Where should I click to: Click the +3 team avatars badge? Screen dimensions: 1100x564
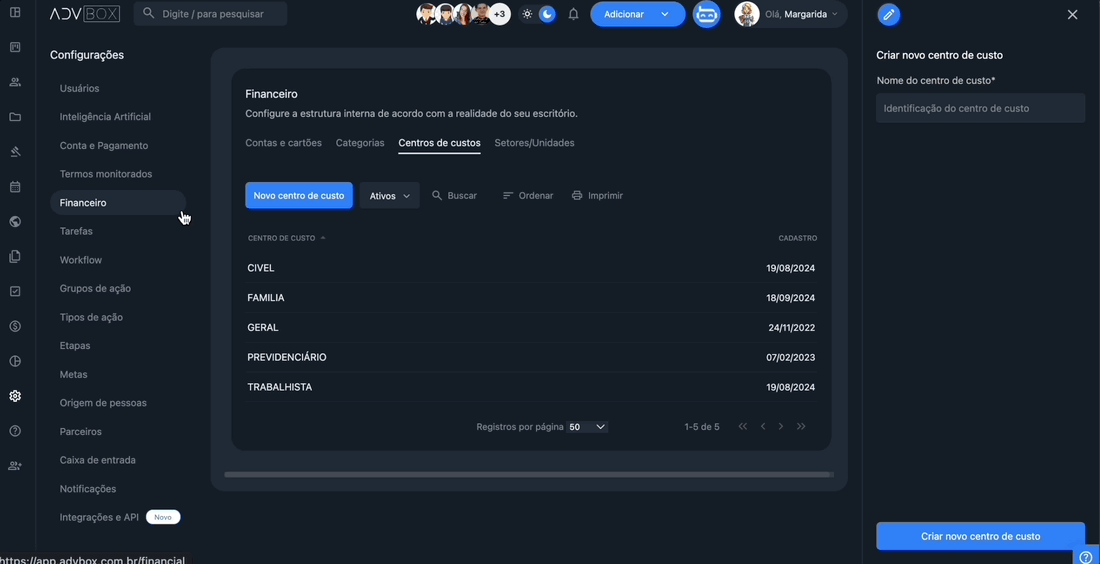(499, 14)
